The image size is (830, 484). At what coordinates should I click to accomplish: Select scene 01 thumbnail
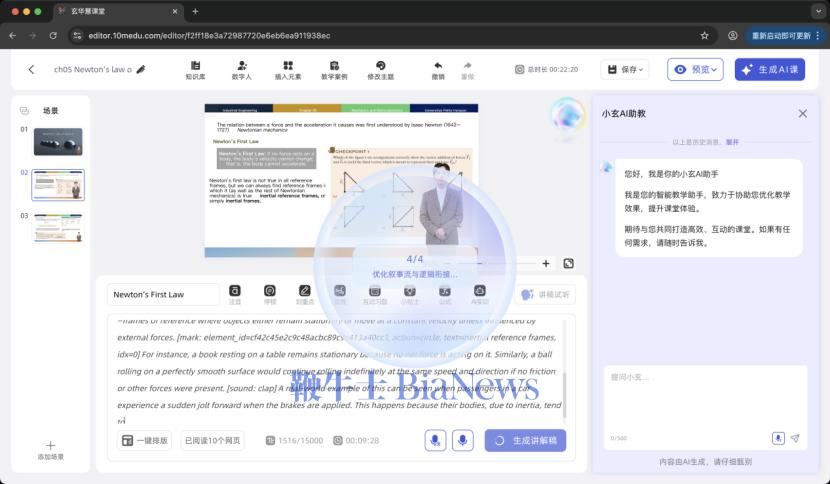(58, 141)
